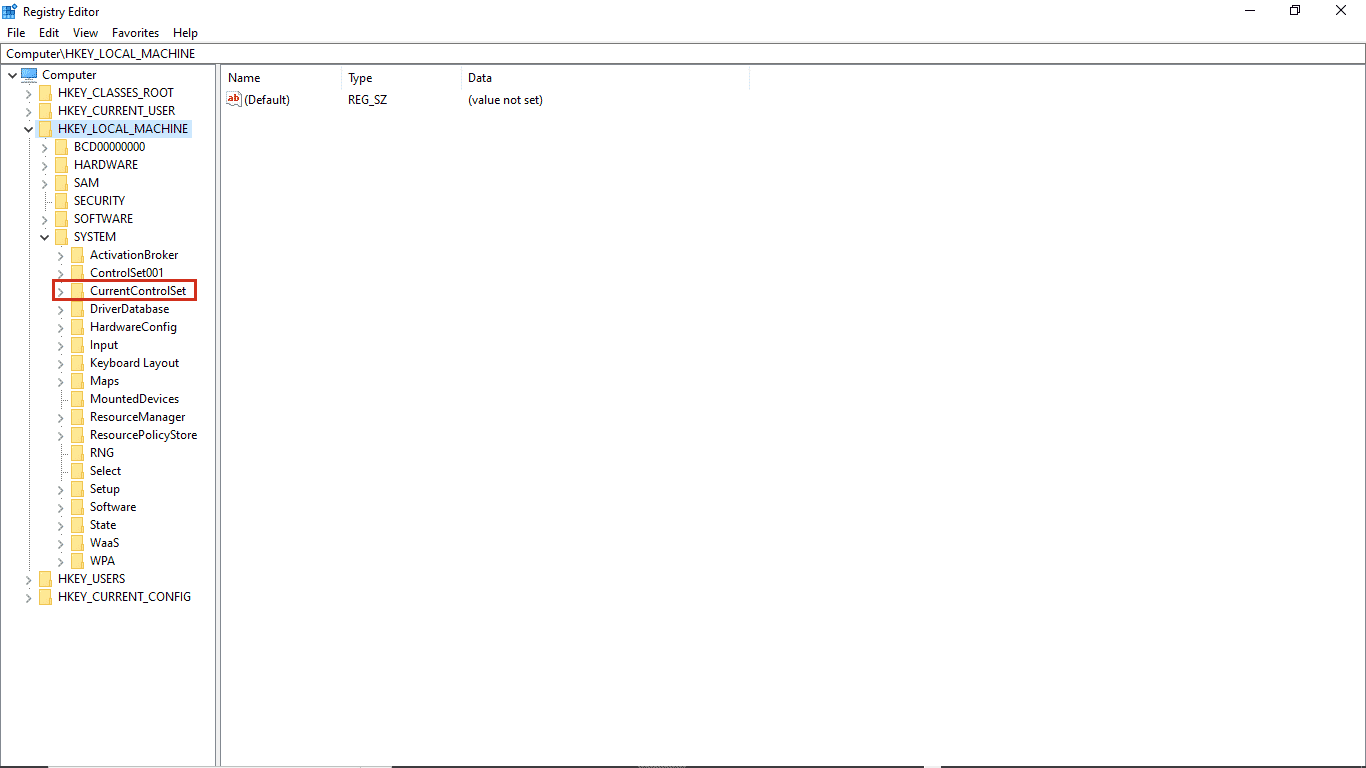This screenshot has height=768, width=1366.
Task: Click the "(value not set)" data cell
Action: pyautogui.click(x=505, y=100)
